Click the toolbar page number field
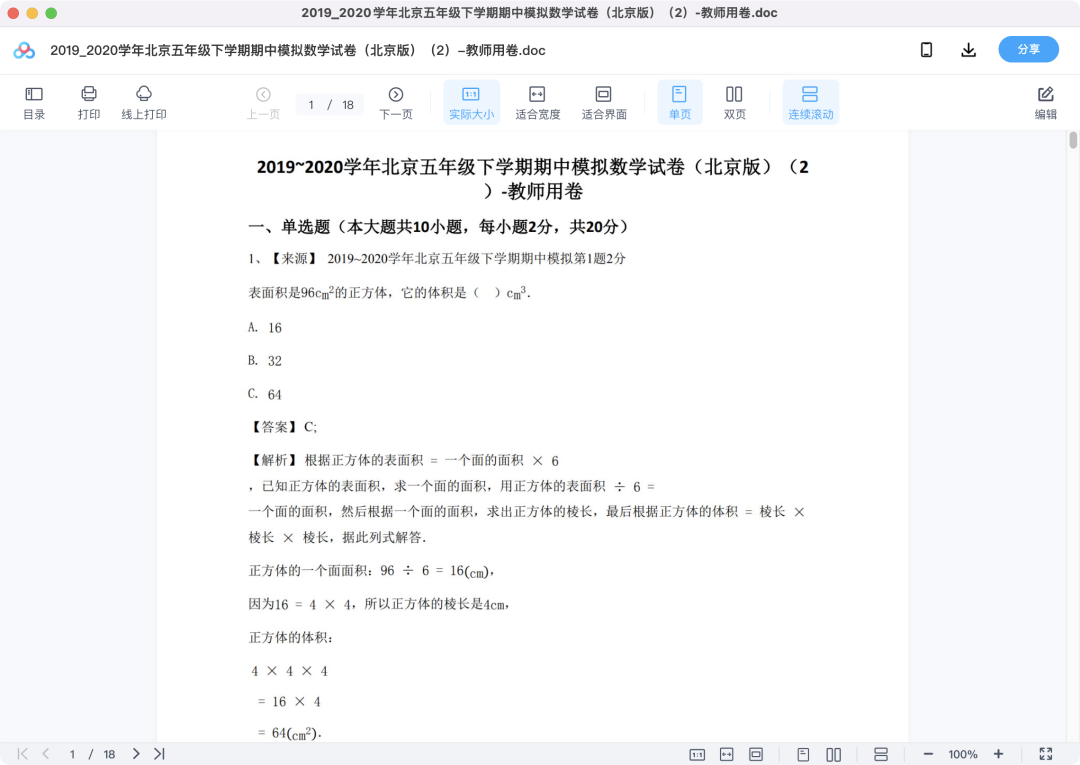 tap(311, 105)
